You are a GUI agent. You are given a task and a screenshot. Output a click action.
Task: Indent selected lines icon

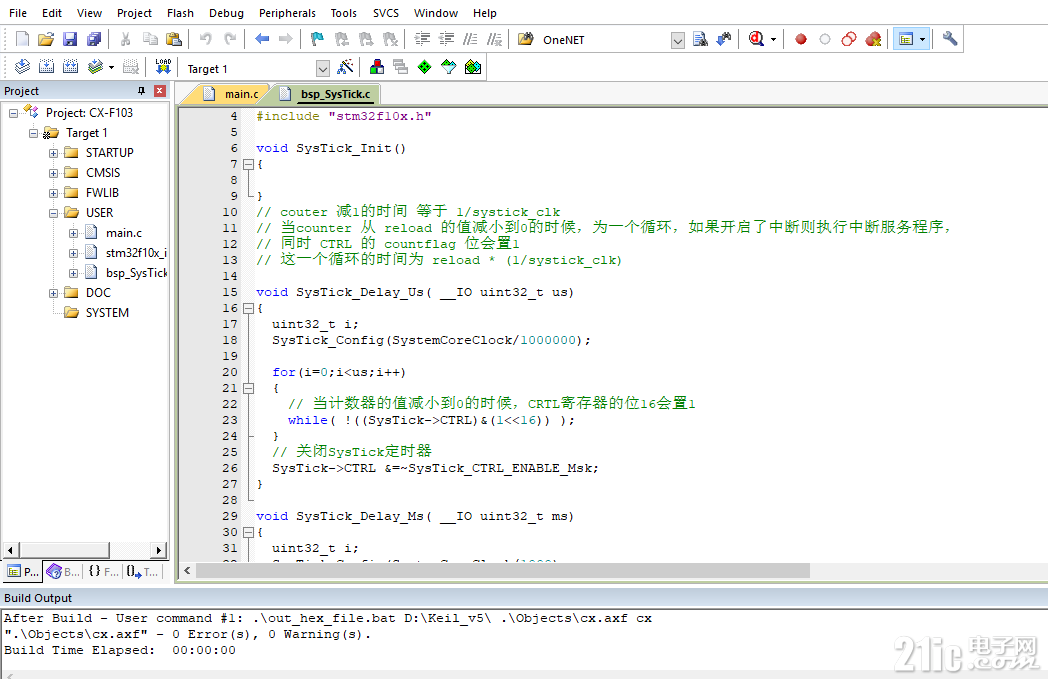pyautogui.click(x=422, y=39)
